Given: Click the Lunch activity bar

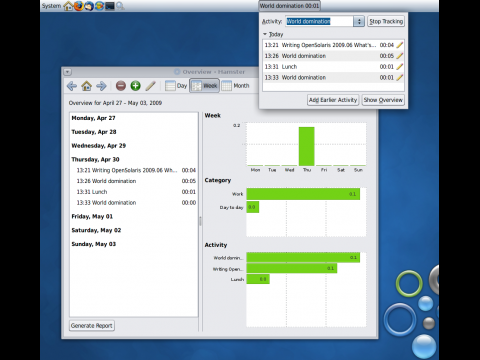Looking at the screenshot, I should coord(258,279).
